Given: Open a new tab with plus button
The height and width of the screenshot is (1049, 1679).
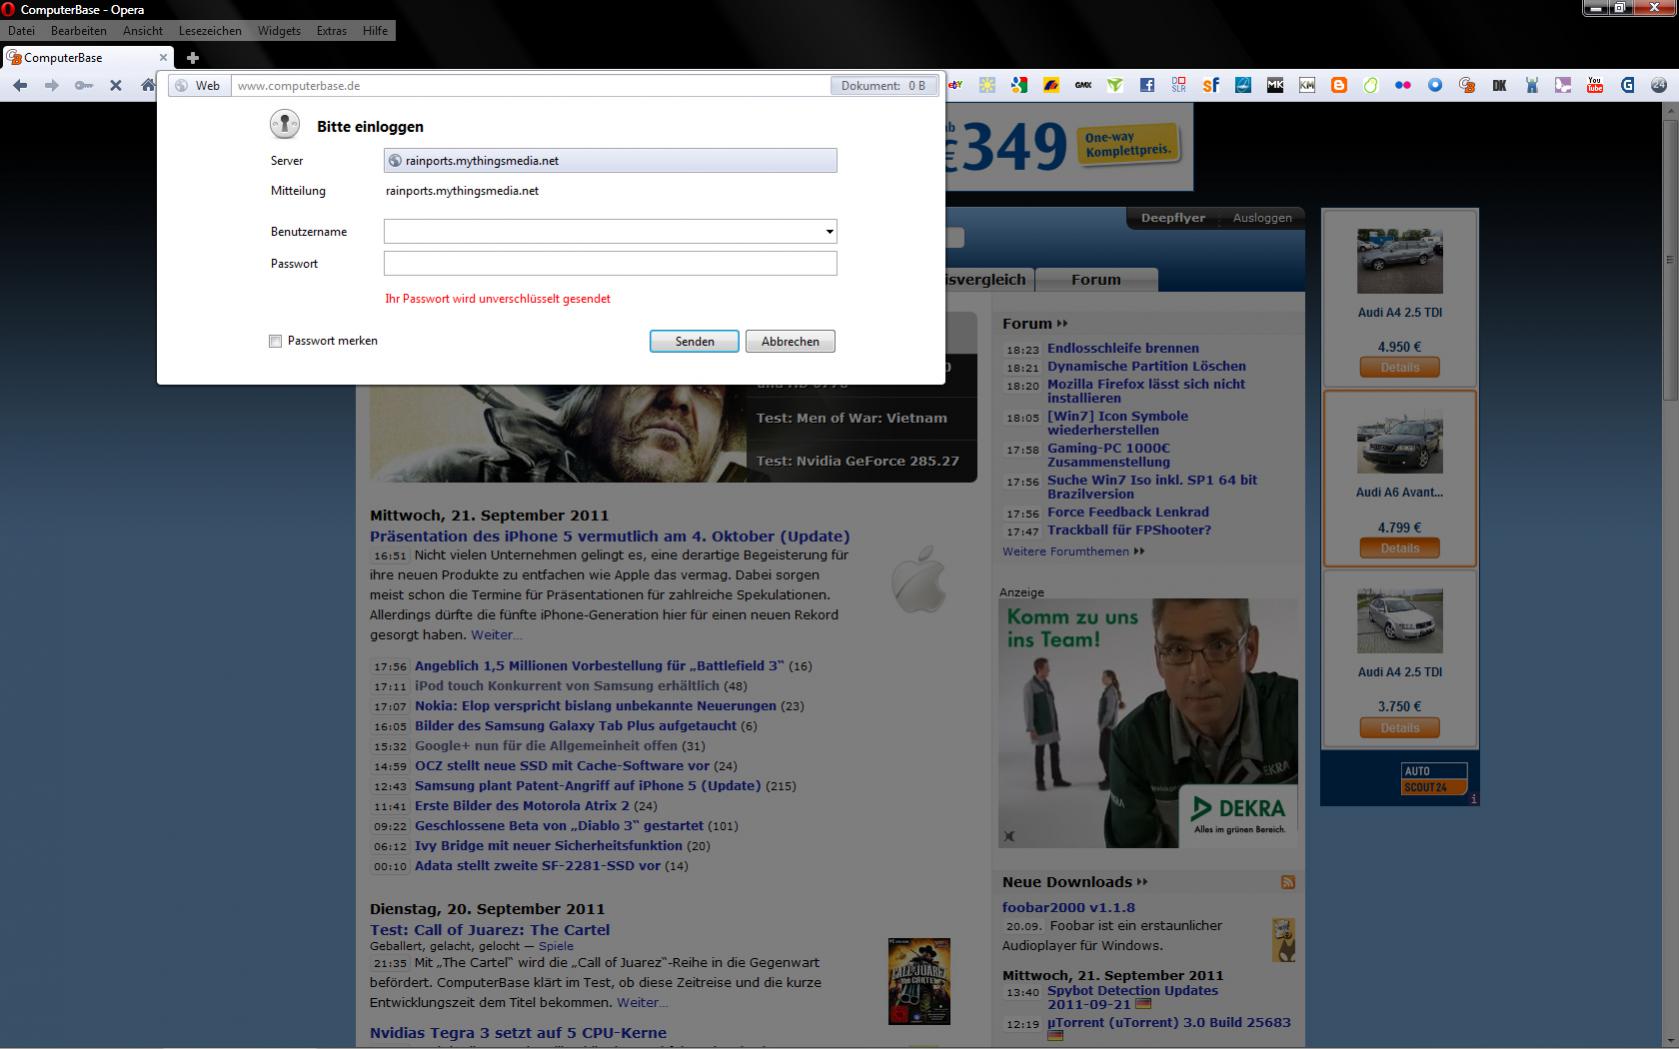Looking at the screenshot, I should [193, 58].
